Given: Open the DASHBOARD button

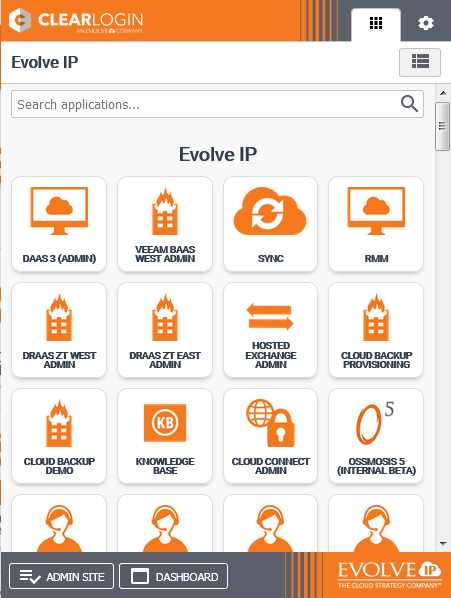Looking at the screenshot, I should point(173,576).
